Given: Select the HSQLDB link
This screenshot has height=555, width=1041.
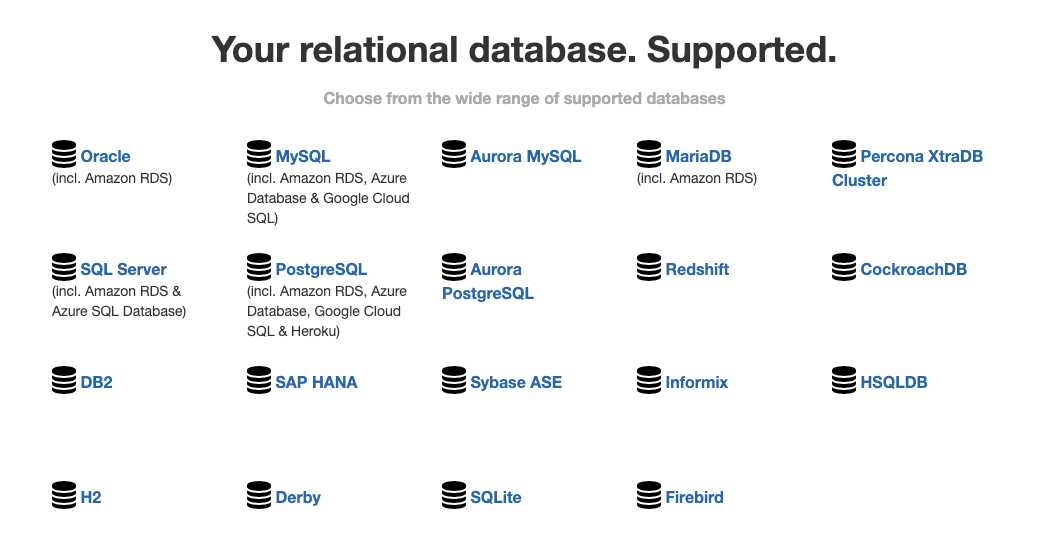Looking at the screenshot, I should (x=894, y=382).
